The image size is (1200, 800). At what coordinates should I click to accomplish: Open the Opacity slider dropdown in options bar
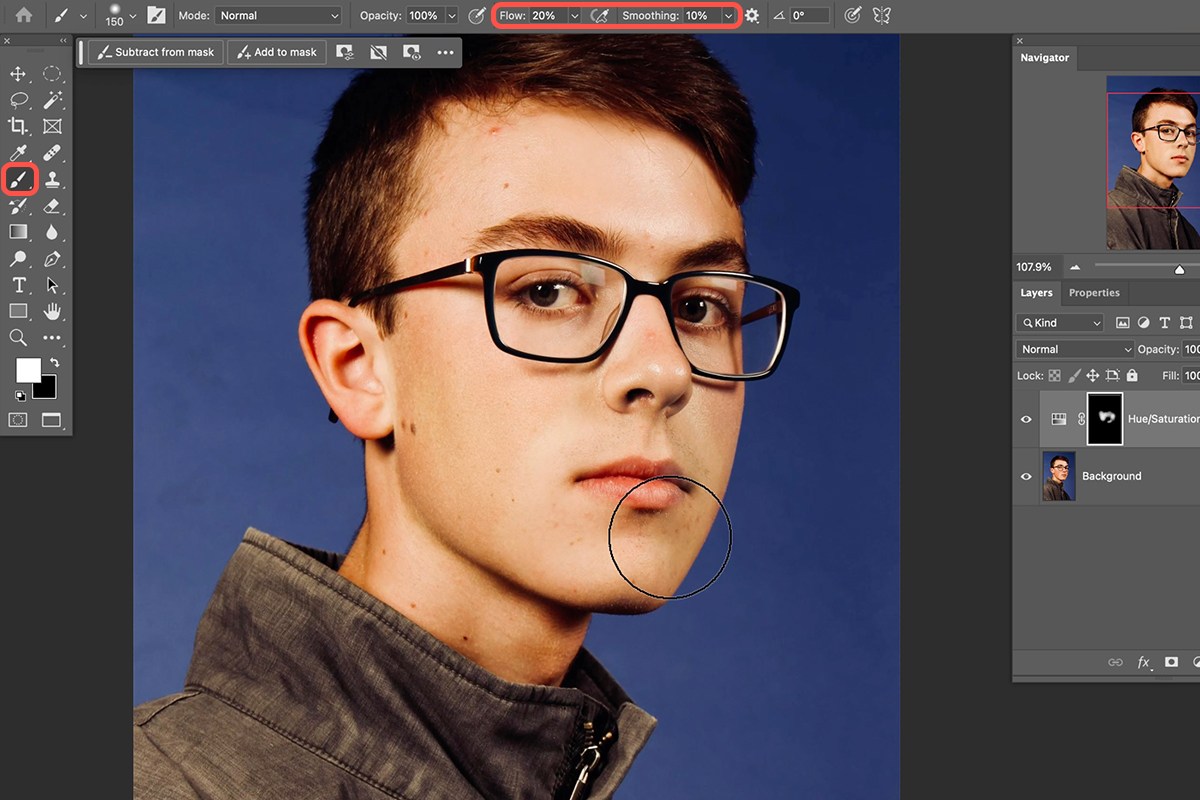point(451,16)
